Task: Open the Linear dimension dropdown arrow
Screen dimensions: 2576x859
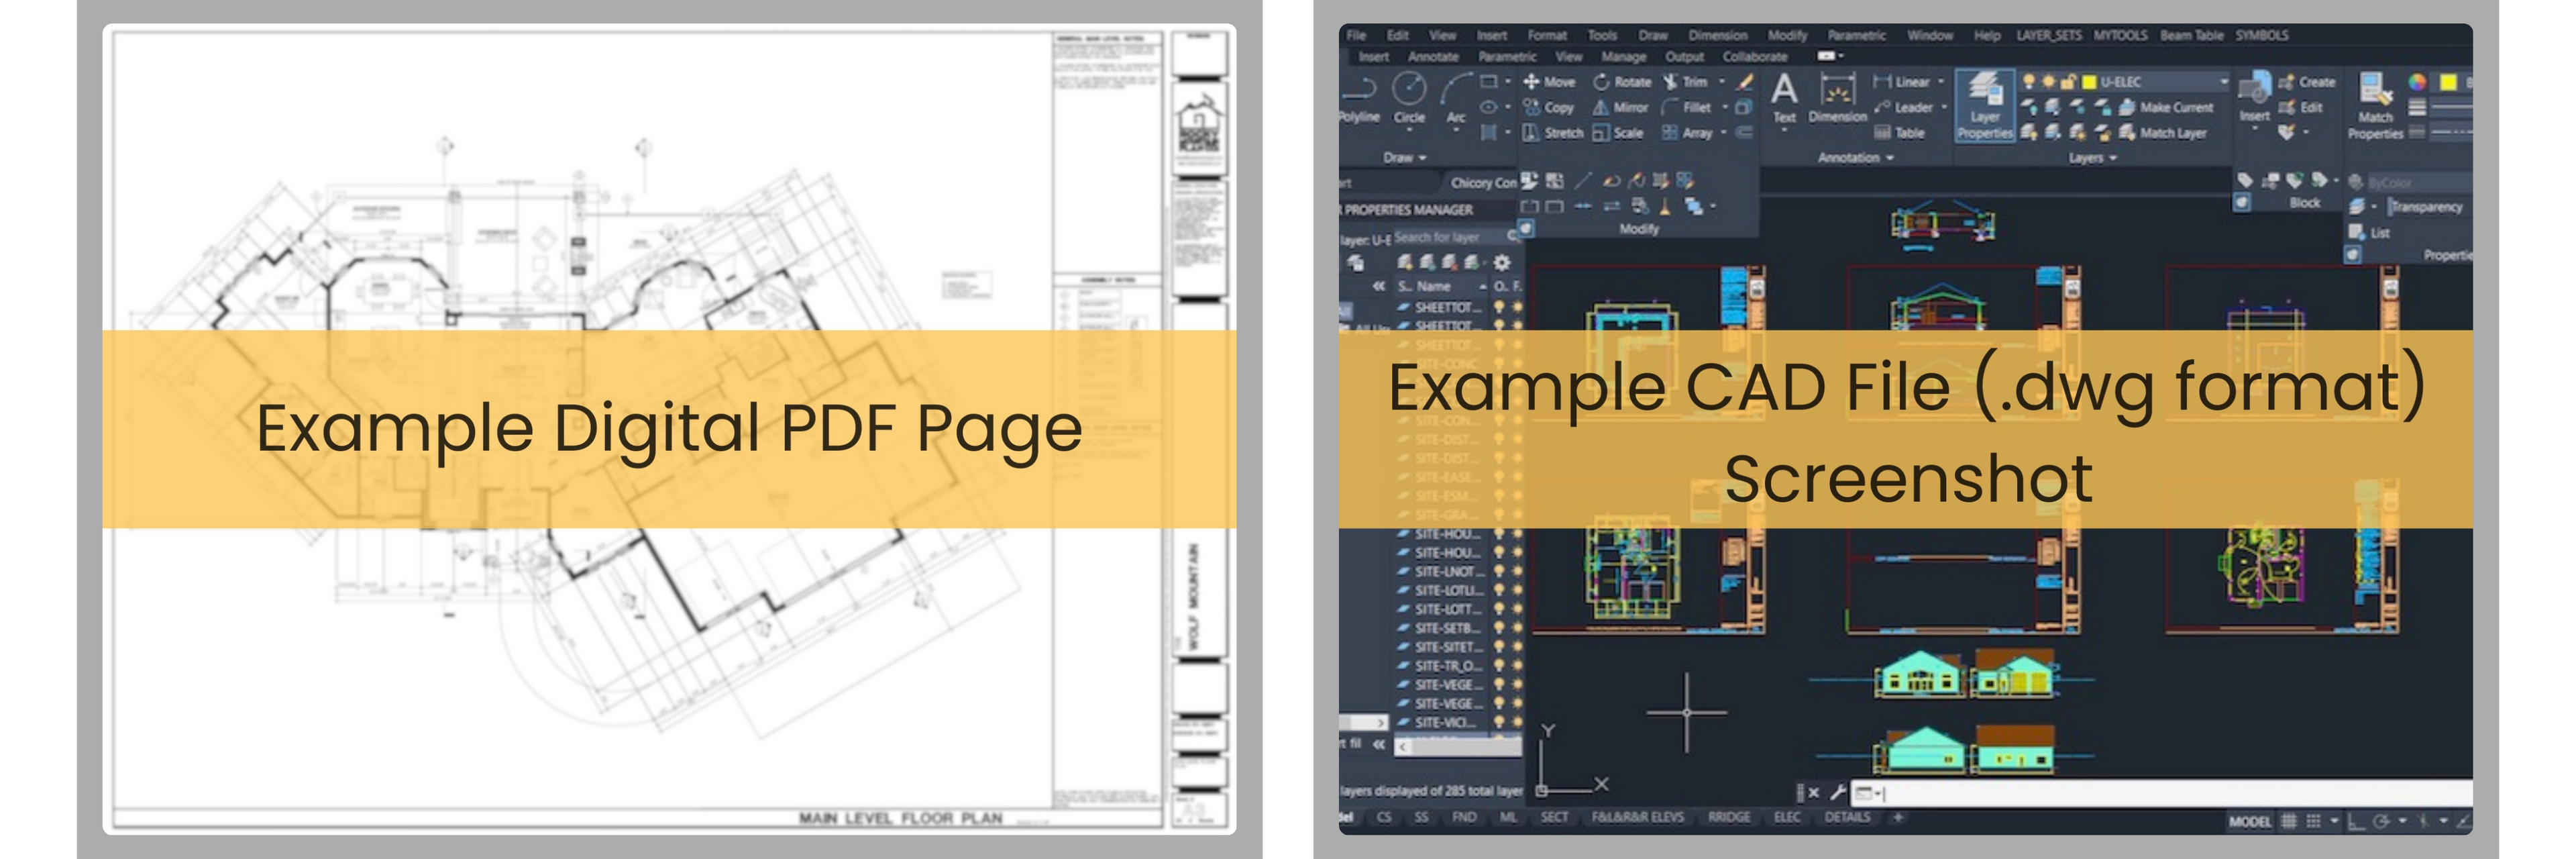Action: pos(1941,82)
